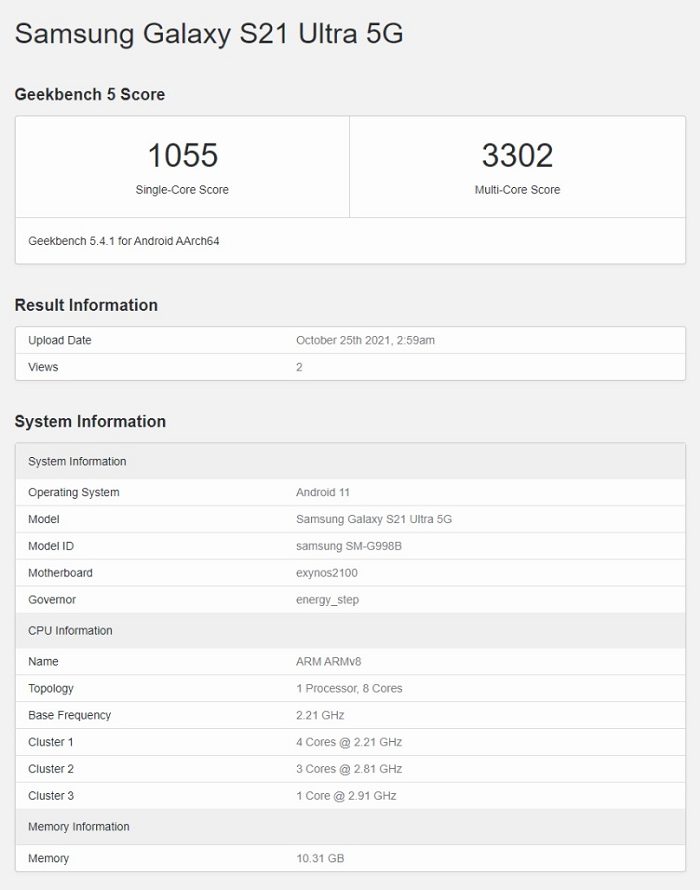Select the 10.31 GB memory value
This screenshot has width=700, height=890.
(320, 858)
